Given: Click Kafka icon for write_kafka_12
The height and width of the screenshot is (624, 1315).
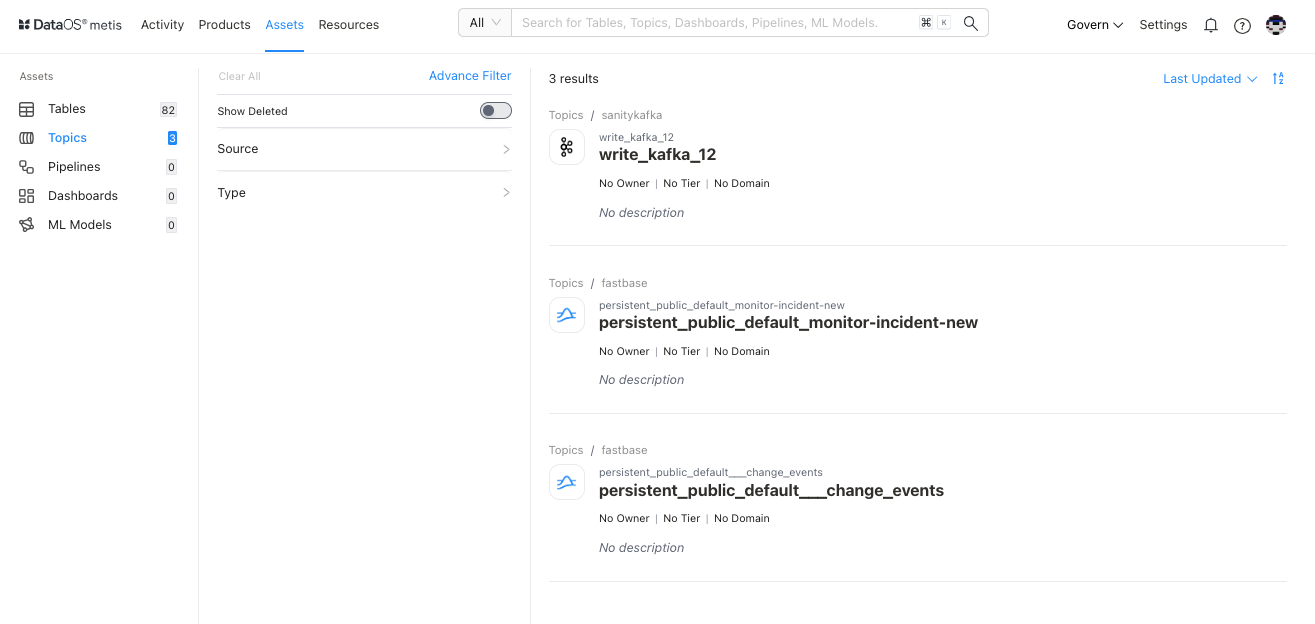Looking at the screenshot, I should (567, 148).
